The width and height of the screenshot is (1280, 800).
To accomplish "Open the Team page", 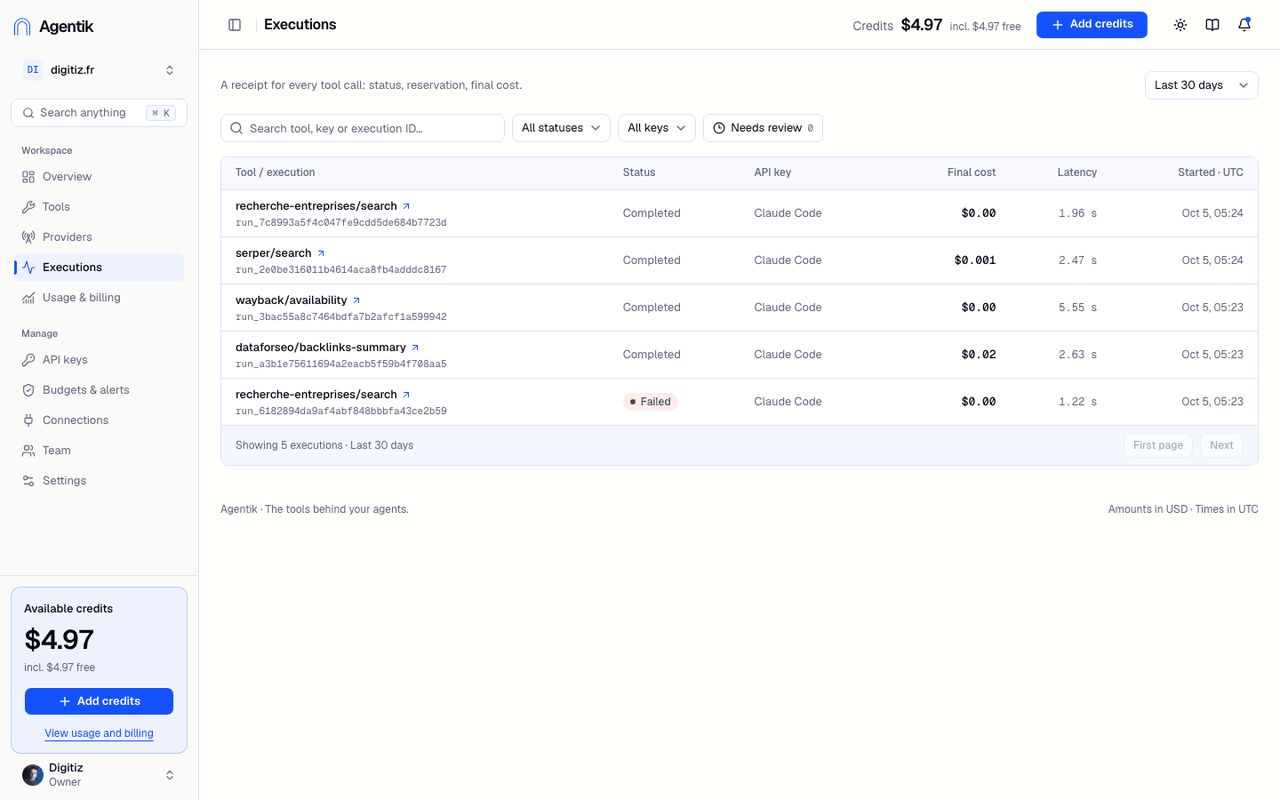I will click(99, 450).
